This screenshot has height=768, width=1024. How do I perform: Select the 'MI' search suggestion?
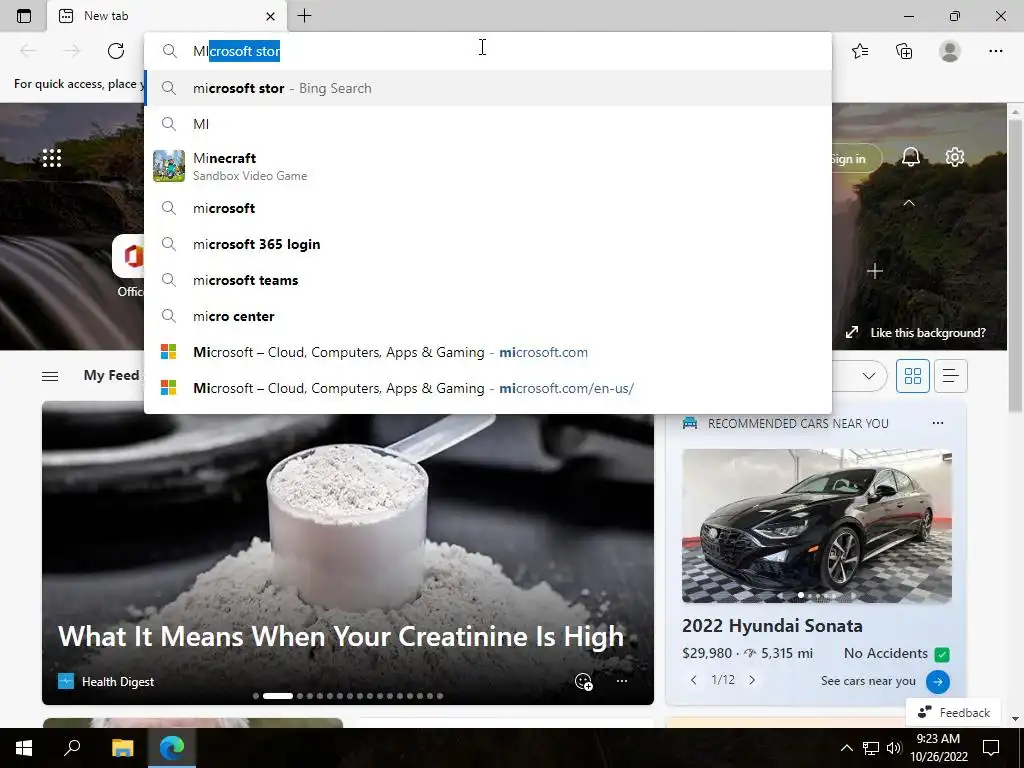(x=488, y=124)
